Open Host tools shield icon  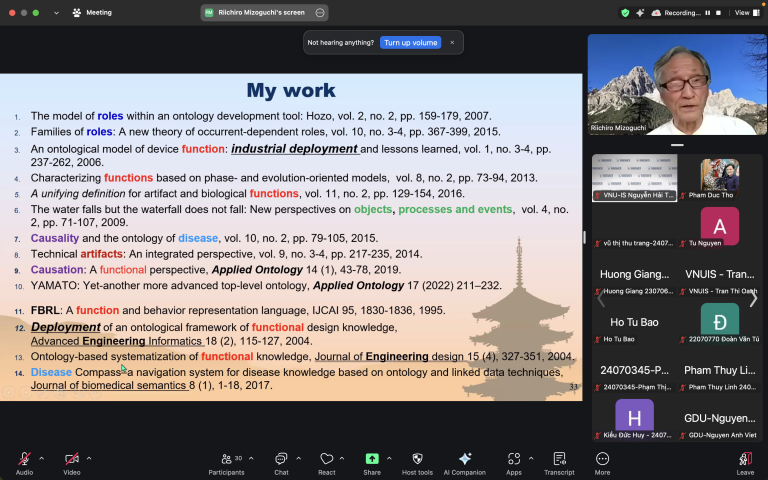pos(417,459)
